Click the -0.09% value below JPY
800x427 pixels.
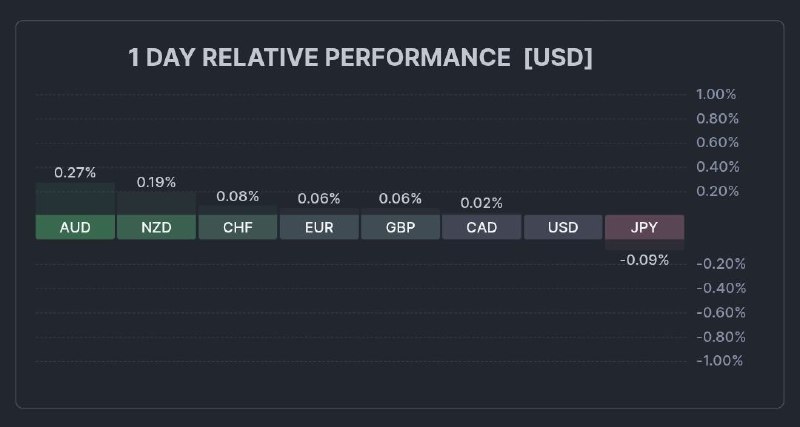pyautogui.click(x=645, y=260)
